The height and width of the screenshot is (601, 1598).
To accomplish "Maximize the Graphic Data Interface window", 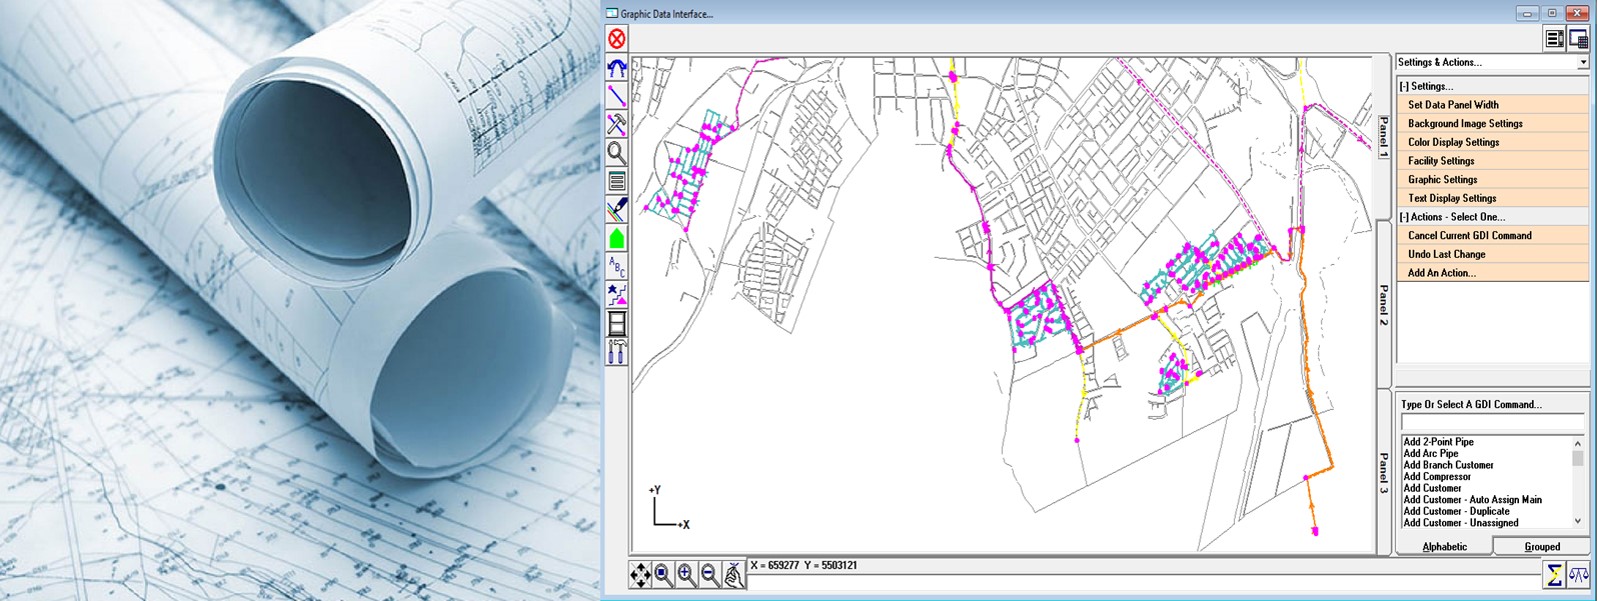I will [x=1552, y=13].
